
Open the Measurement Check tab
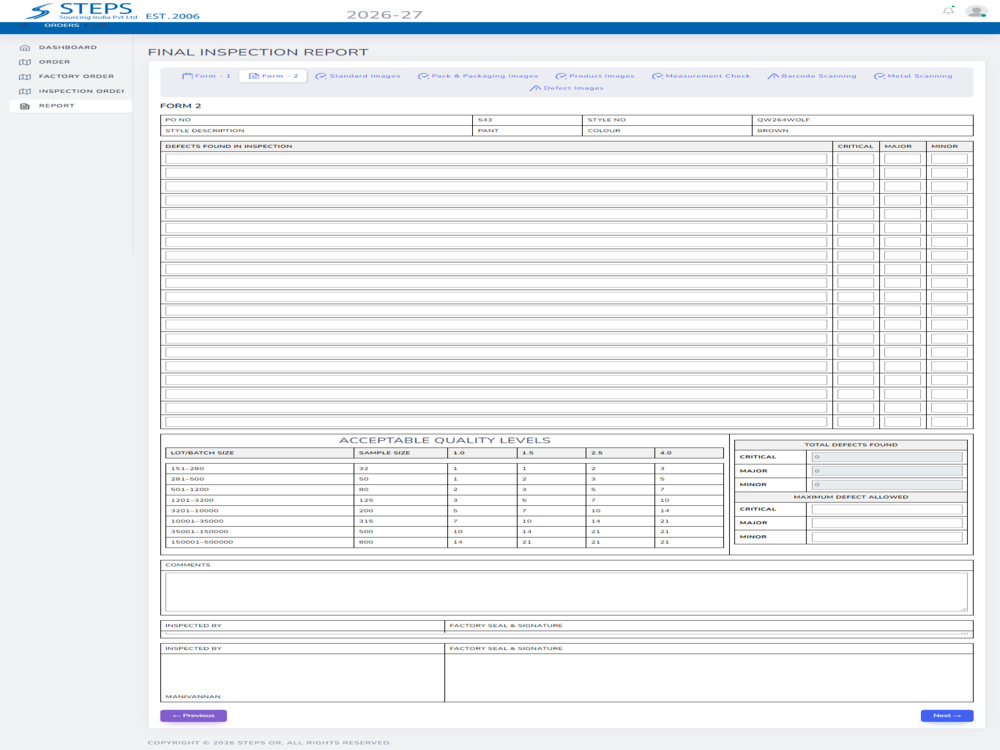coord(701,76)
